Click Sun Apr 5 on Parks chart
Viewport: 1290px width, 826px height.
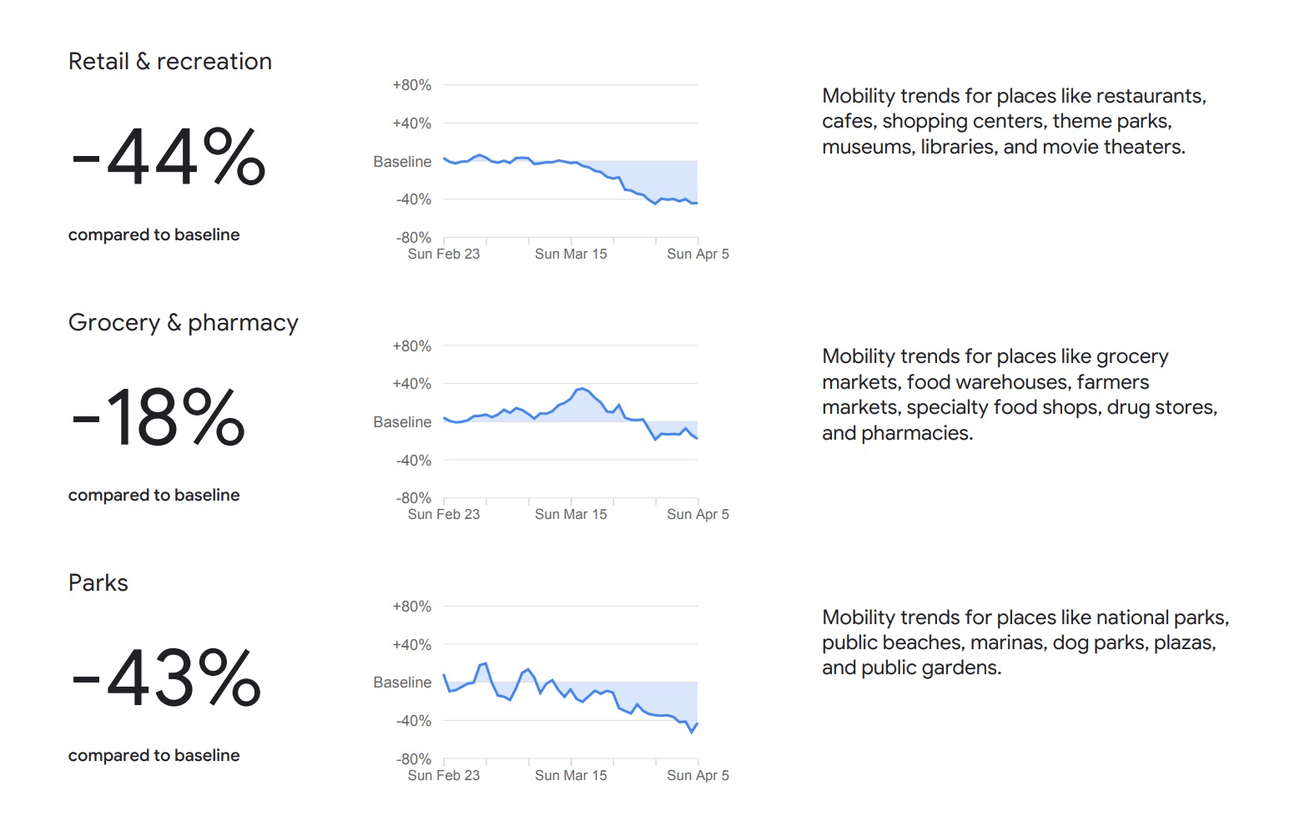point(698,775)
